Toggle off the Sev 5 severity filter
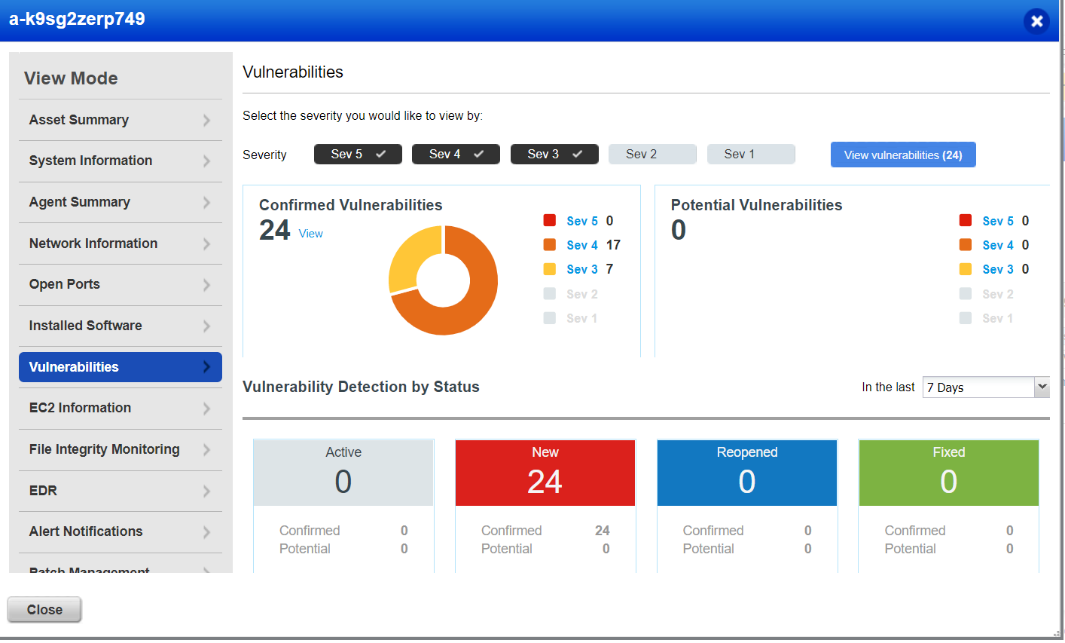The width and height of the screenshot is (1065, 643). (x=357, y=153)
